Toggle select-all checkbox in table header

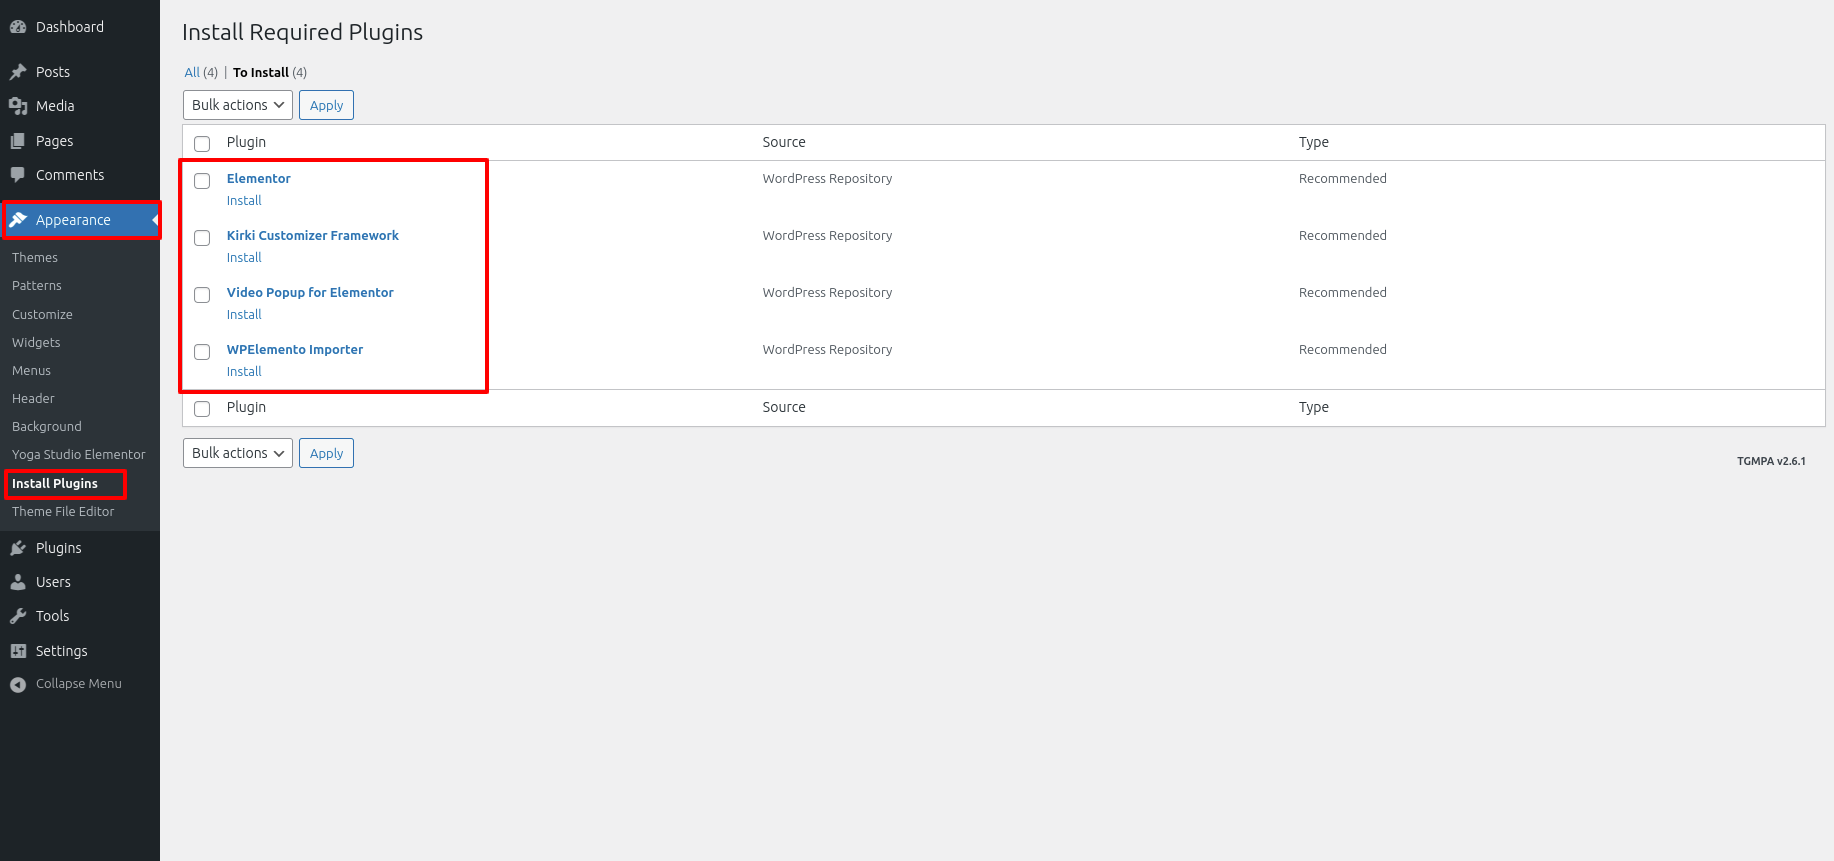pos(202,144)
